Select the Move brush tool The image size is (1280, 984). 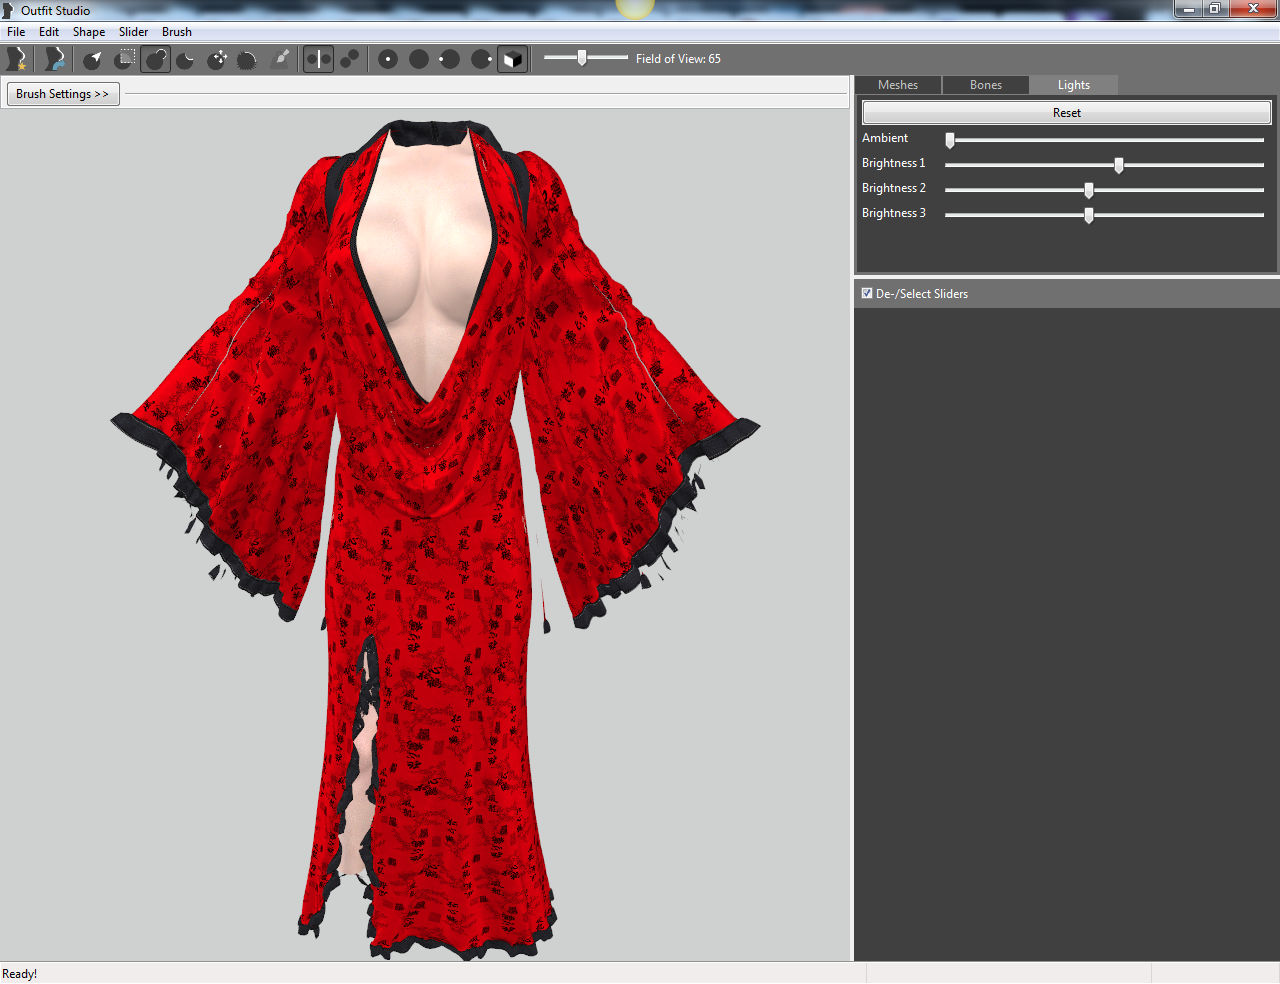(x=217, y=59)
